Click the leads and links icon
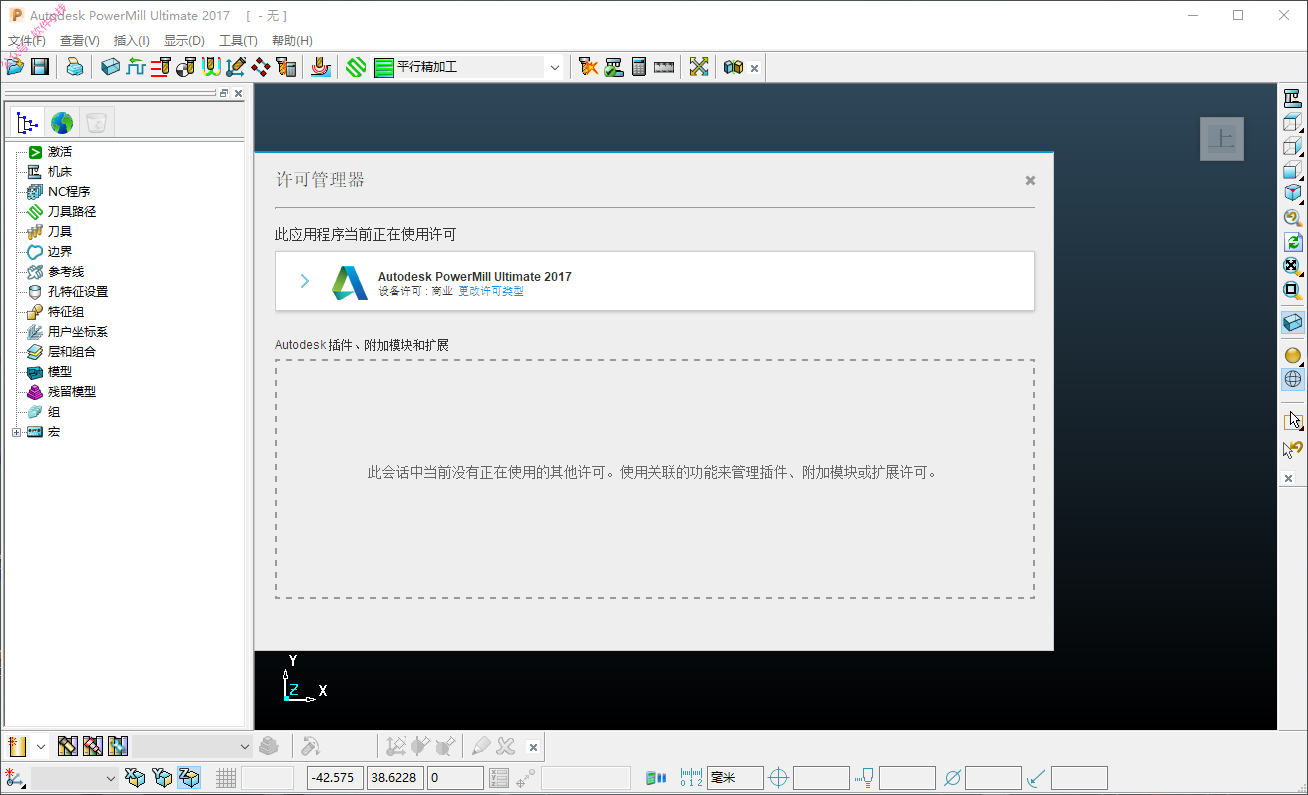This screenshot has width=1308, height=795. pyautogui.click(x=211, y=67)
